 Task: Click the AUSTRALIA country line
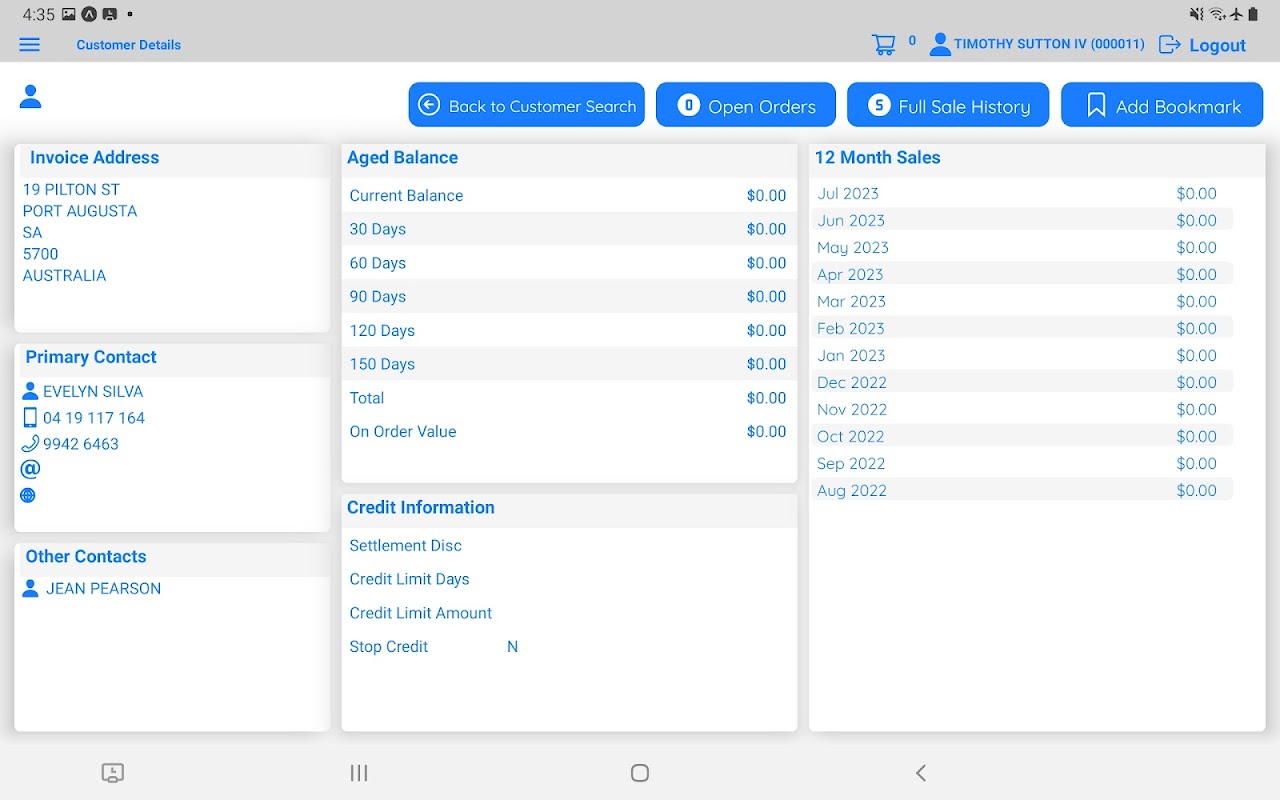click(64, 275)
